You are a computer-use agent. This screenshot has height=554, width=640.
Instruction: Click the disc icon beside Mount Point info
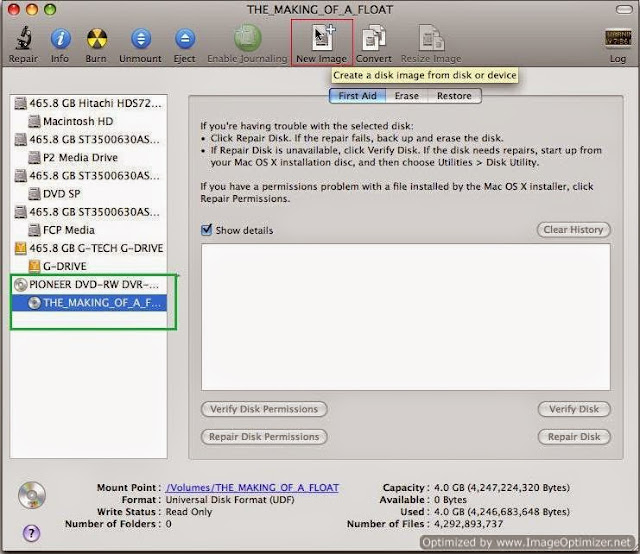pos(32,495)
